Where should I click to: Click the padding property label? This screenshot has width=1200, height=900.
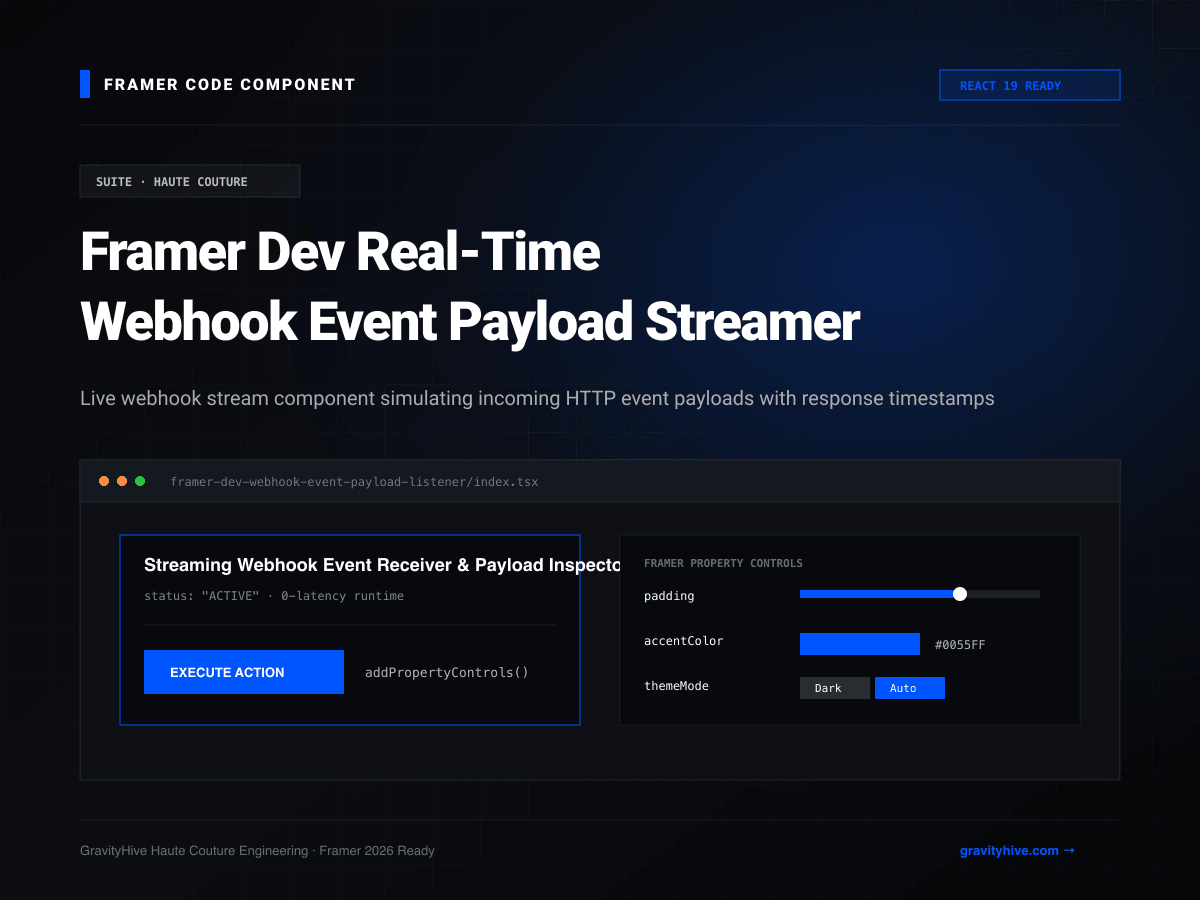[669, 596]
